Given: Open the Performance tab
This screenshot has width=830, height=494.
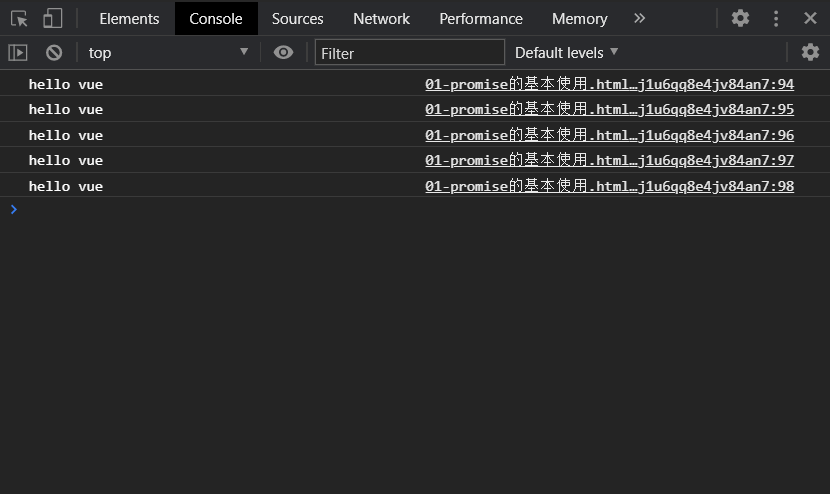Looking at the screenshot, I should 481,19.
